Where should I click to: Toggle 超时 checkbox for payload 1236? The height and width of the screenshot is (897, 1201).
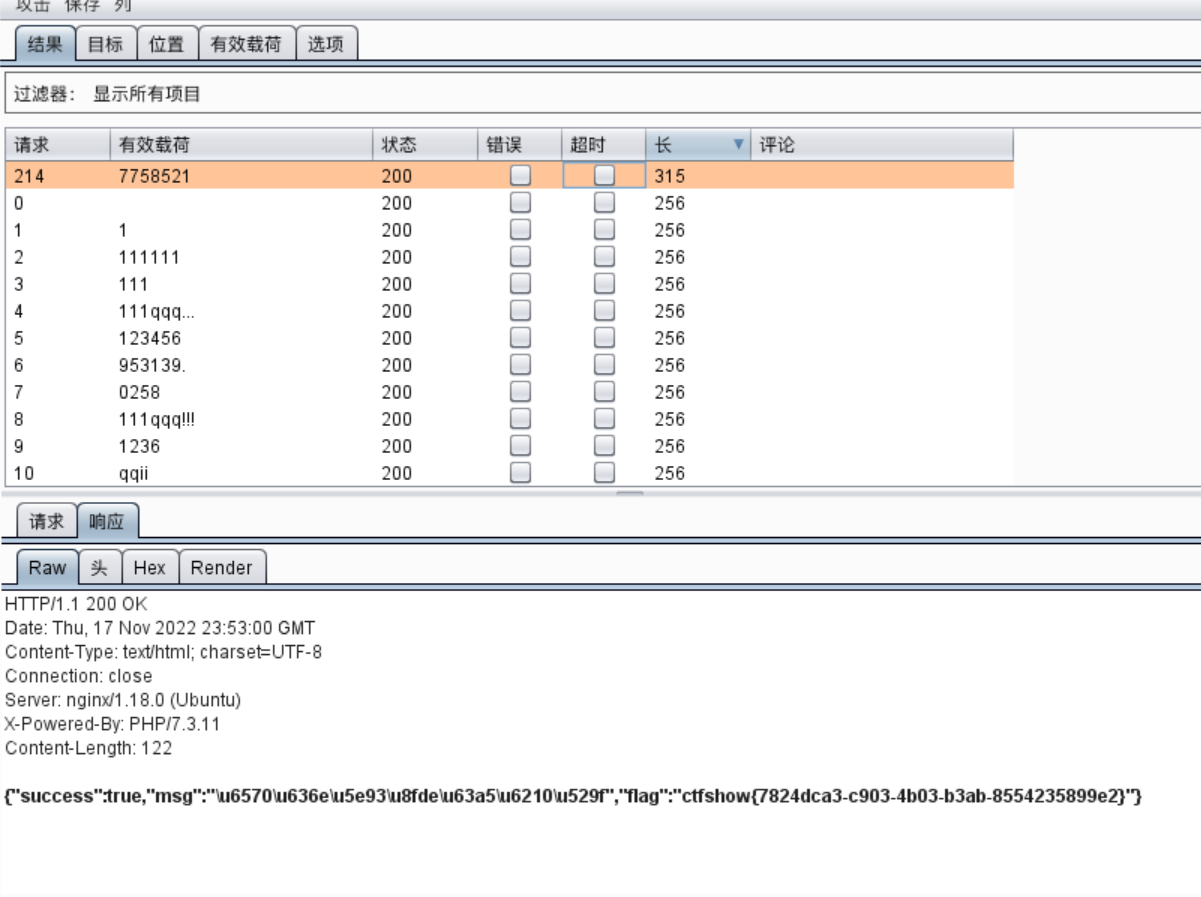(604, 446)
